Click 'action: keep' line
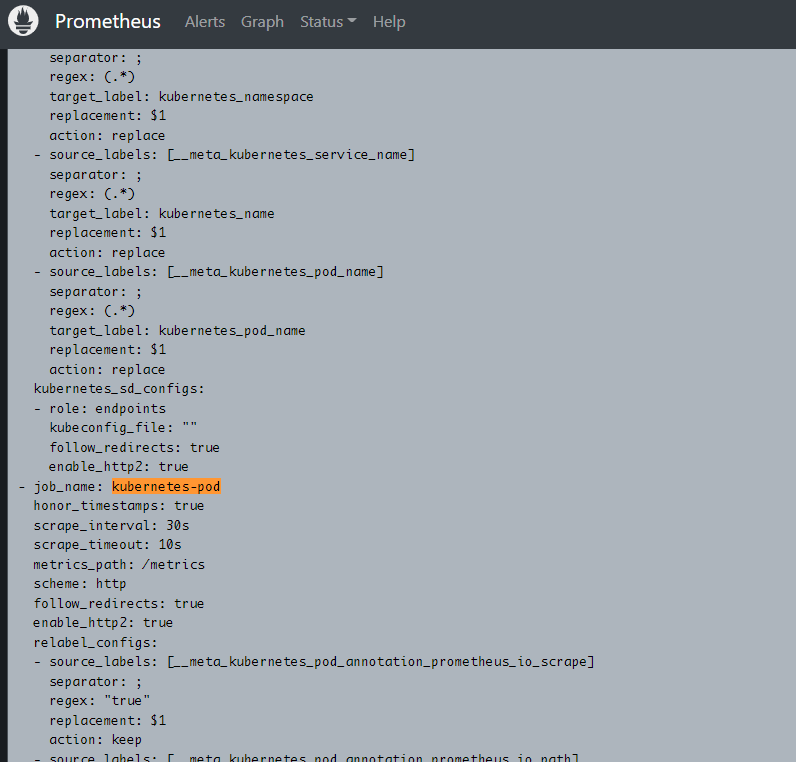The image size is (796, 762). [95, 740]
